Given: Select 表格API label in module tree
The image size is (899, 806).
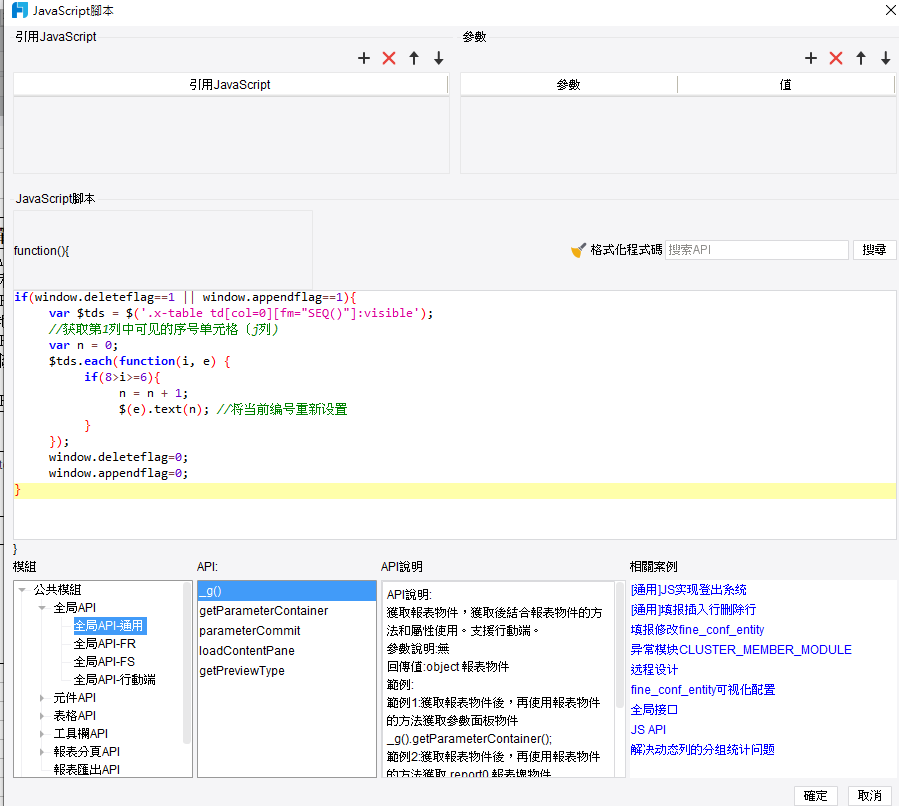Looking at the screenshot, I should point(75,715).
